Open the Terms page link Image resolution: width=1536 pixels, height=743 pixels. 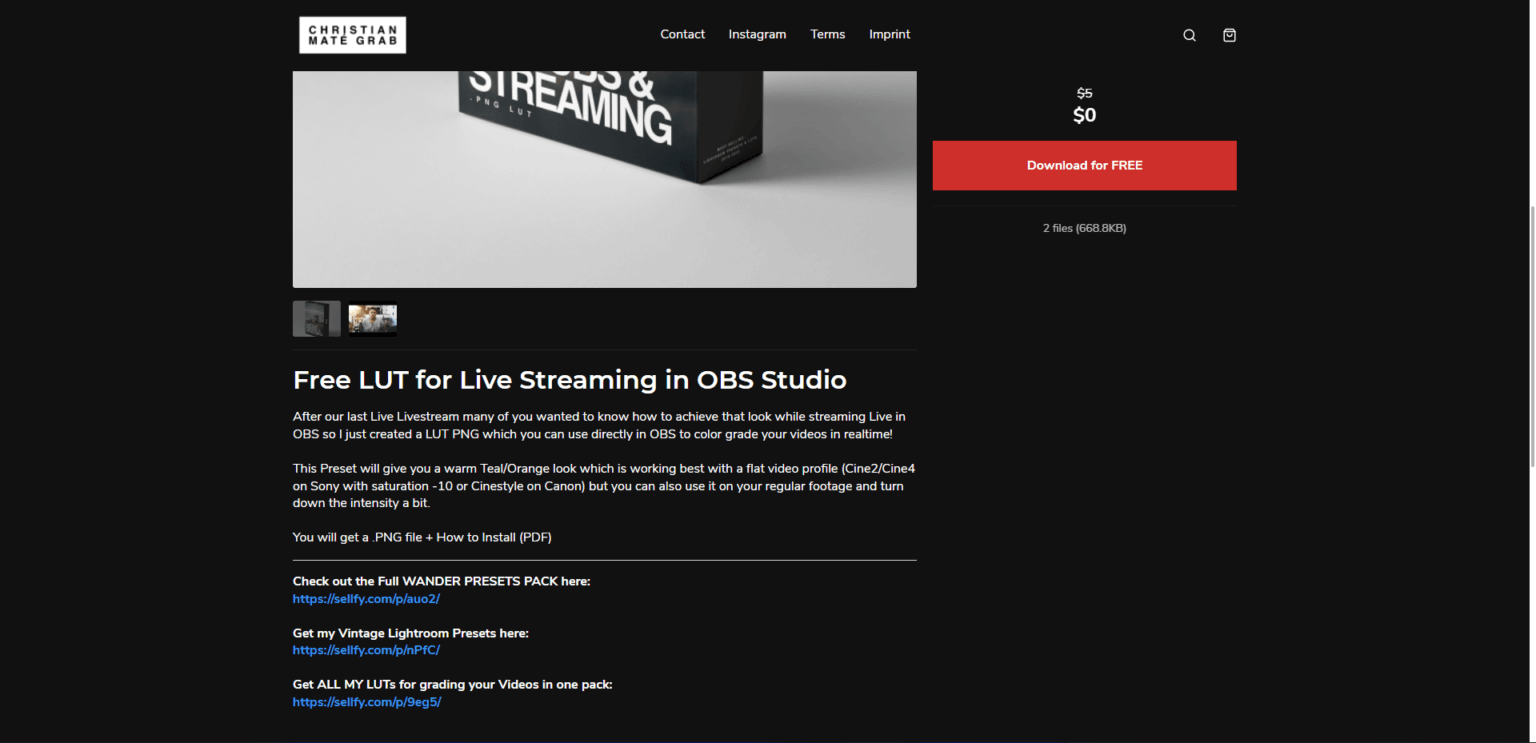coord(827,33)
